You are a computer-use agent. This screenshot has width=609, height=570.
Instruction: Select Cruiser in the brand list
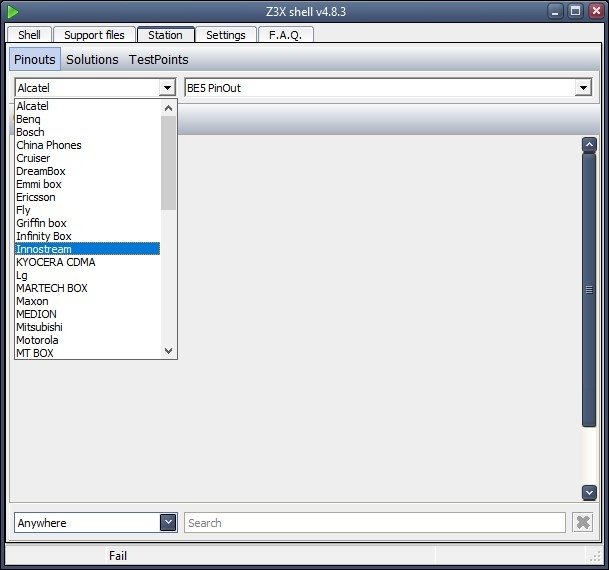tap(87, 158)
